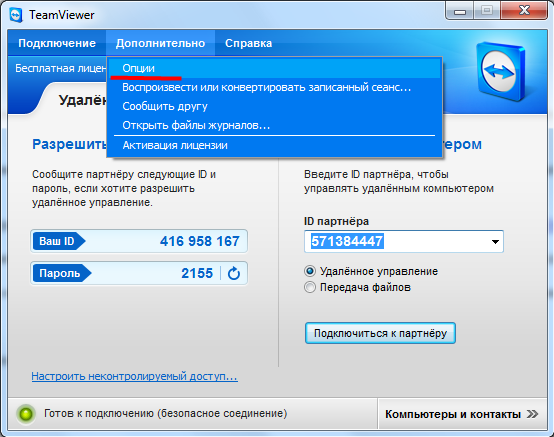
Task: Click the double chevron beside Компьютеры и контакты
Action: 532,414
